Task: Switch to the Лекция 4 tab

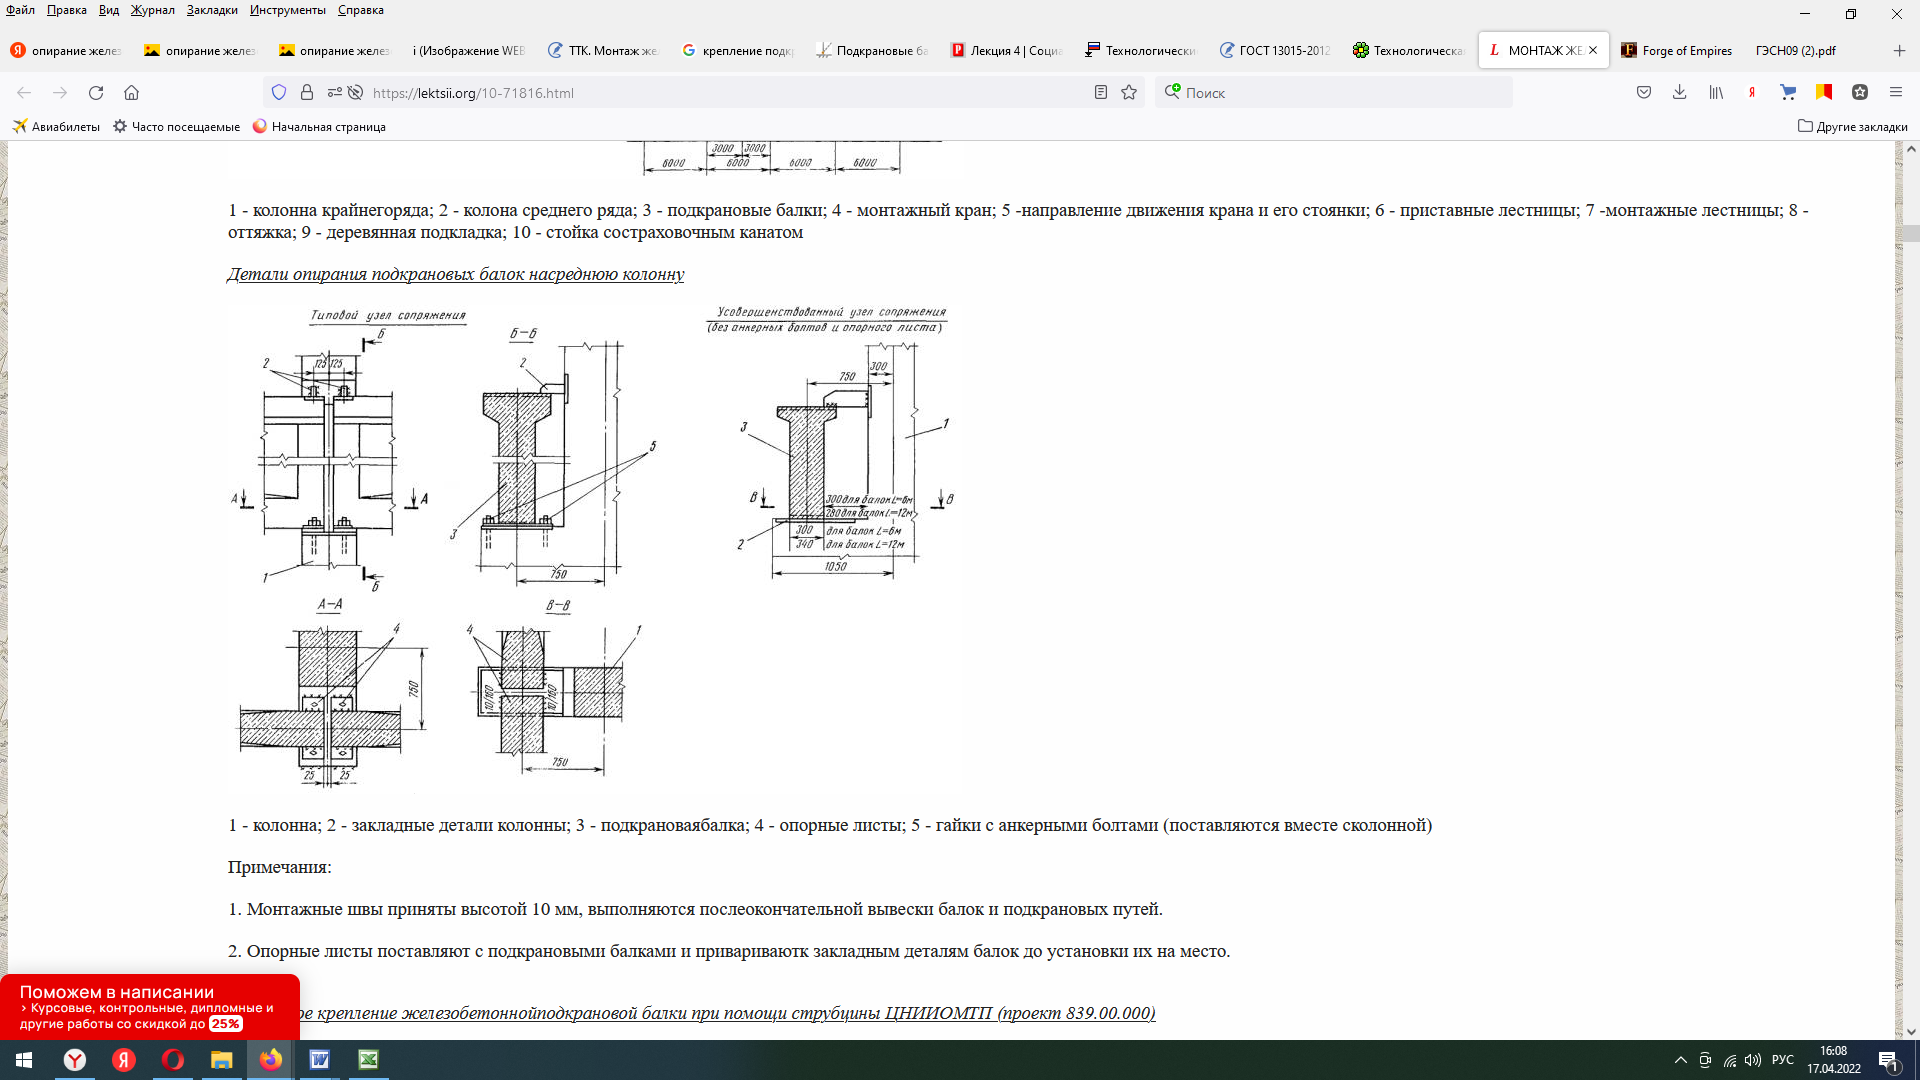Action: (x=1006, y=50)
